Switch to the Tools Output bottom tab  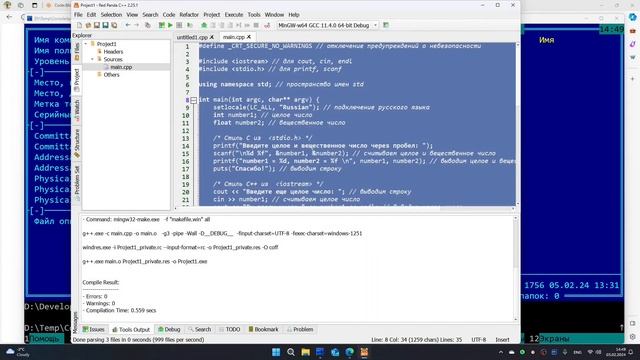point(131,329)
